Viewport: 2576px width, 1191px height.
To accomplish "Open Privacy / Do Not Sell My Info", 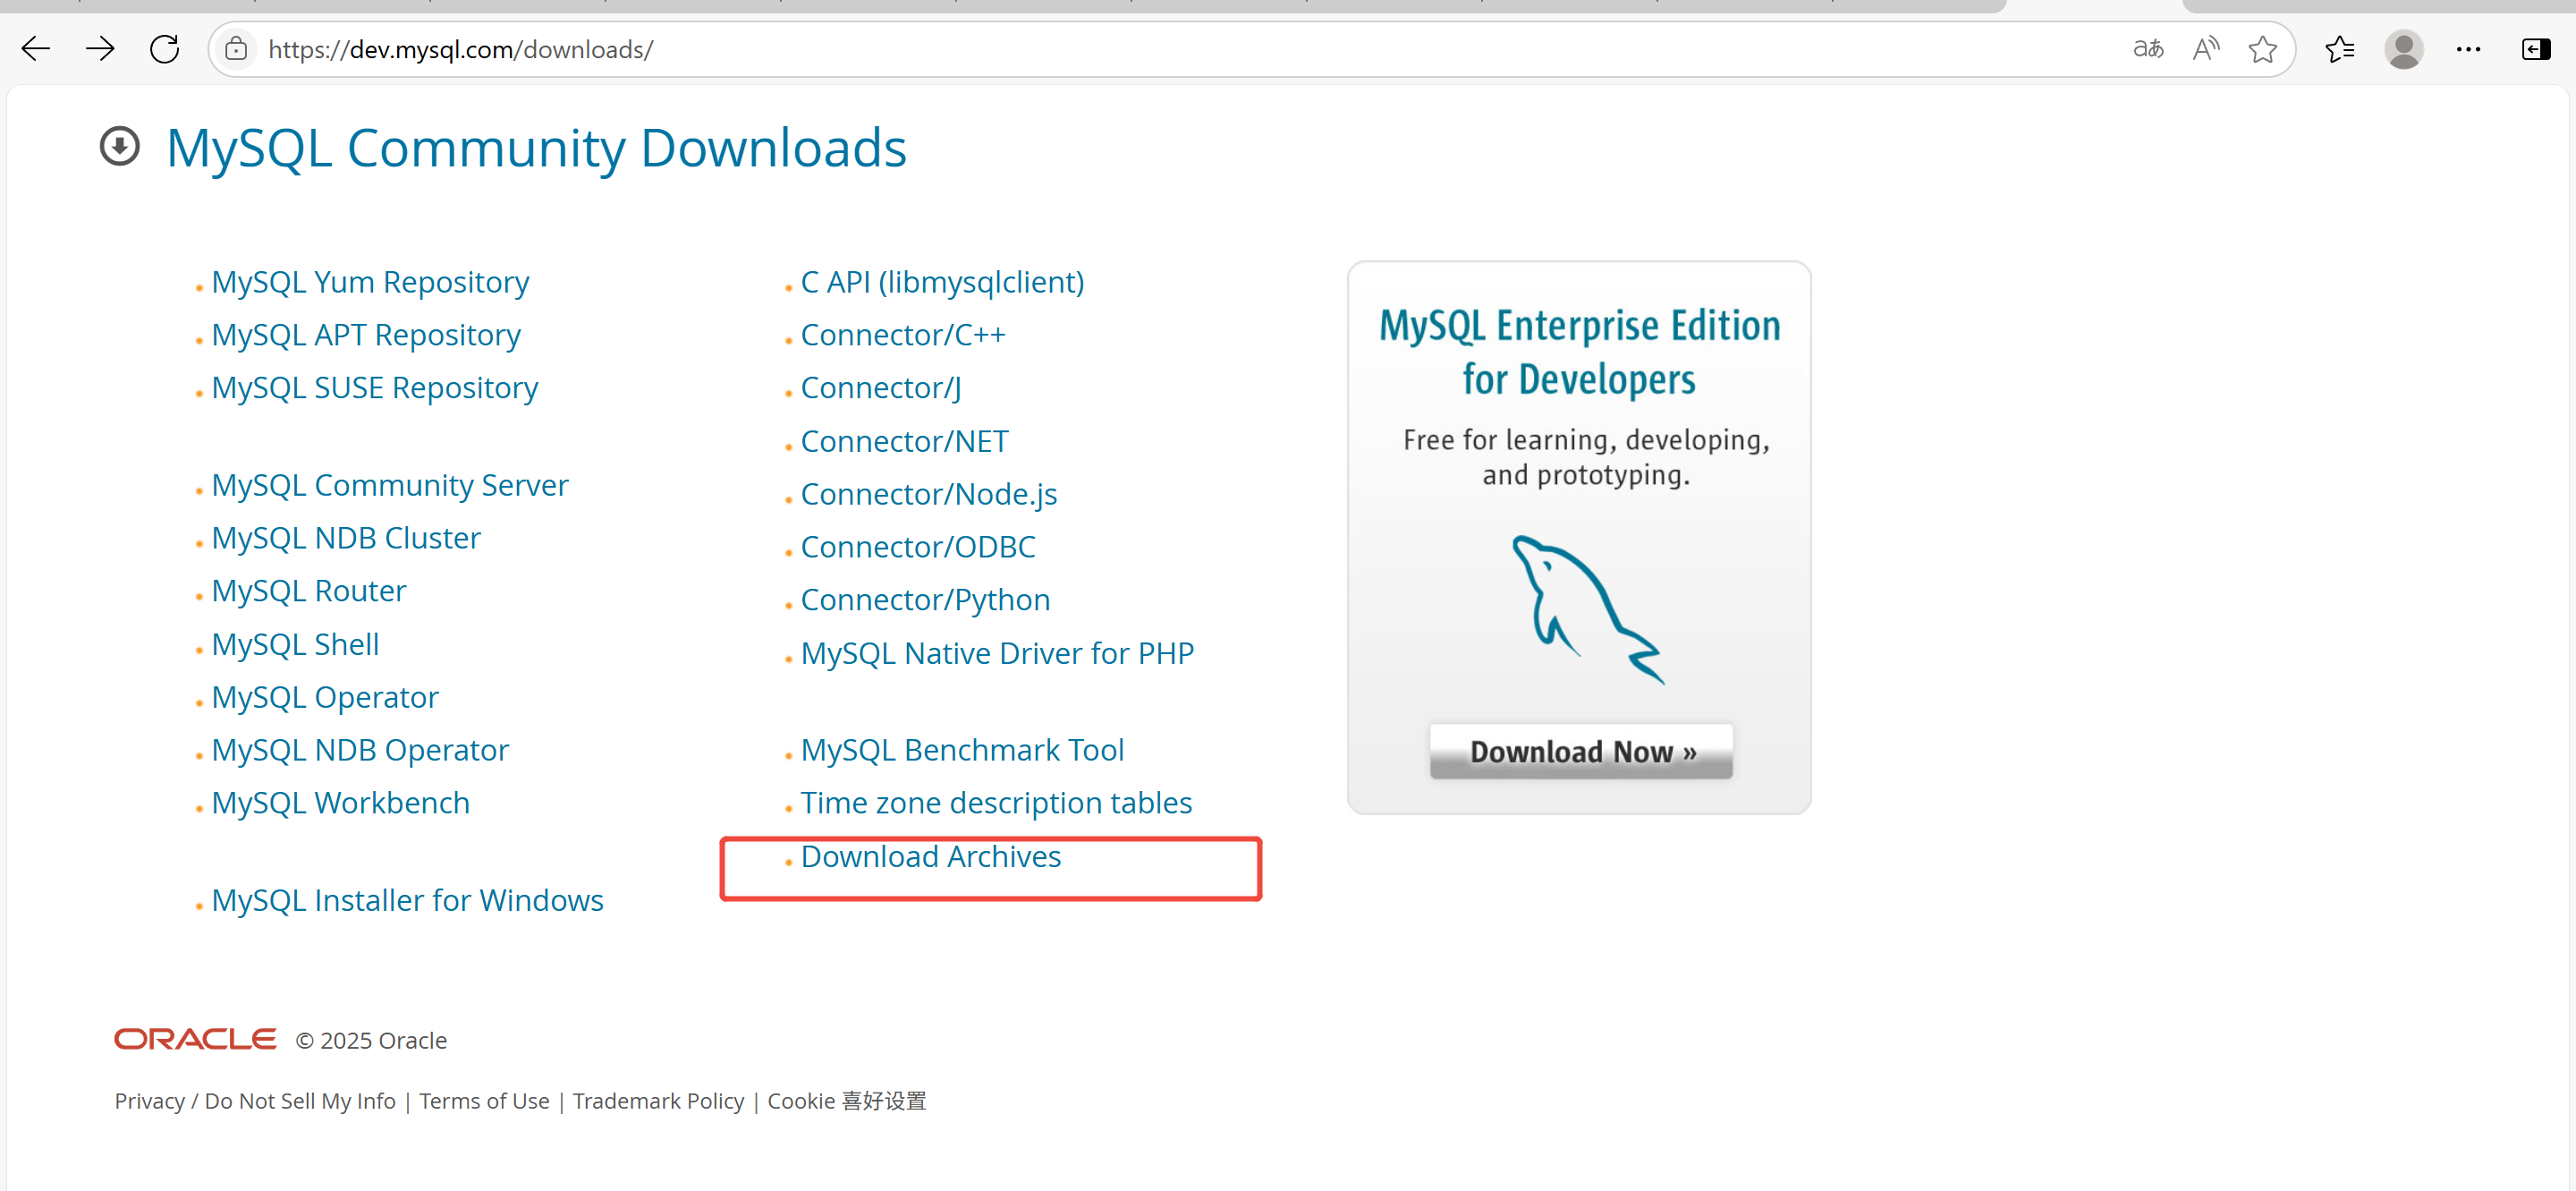I will [255, 1101].
